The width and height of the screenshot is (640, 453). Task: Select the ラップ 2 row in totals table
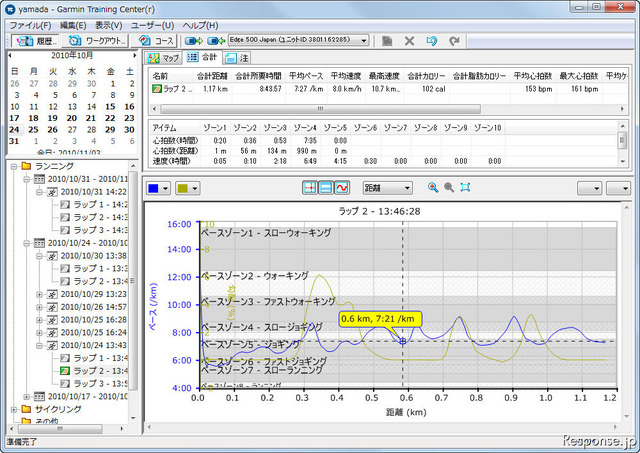coord(388,89)
